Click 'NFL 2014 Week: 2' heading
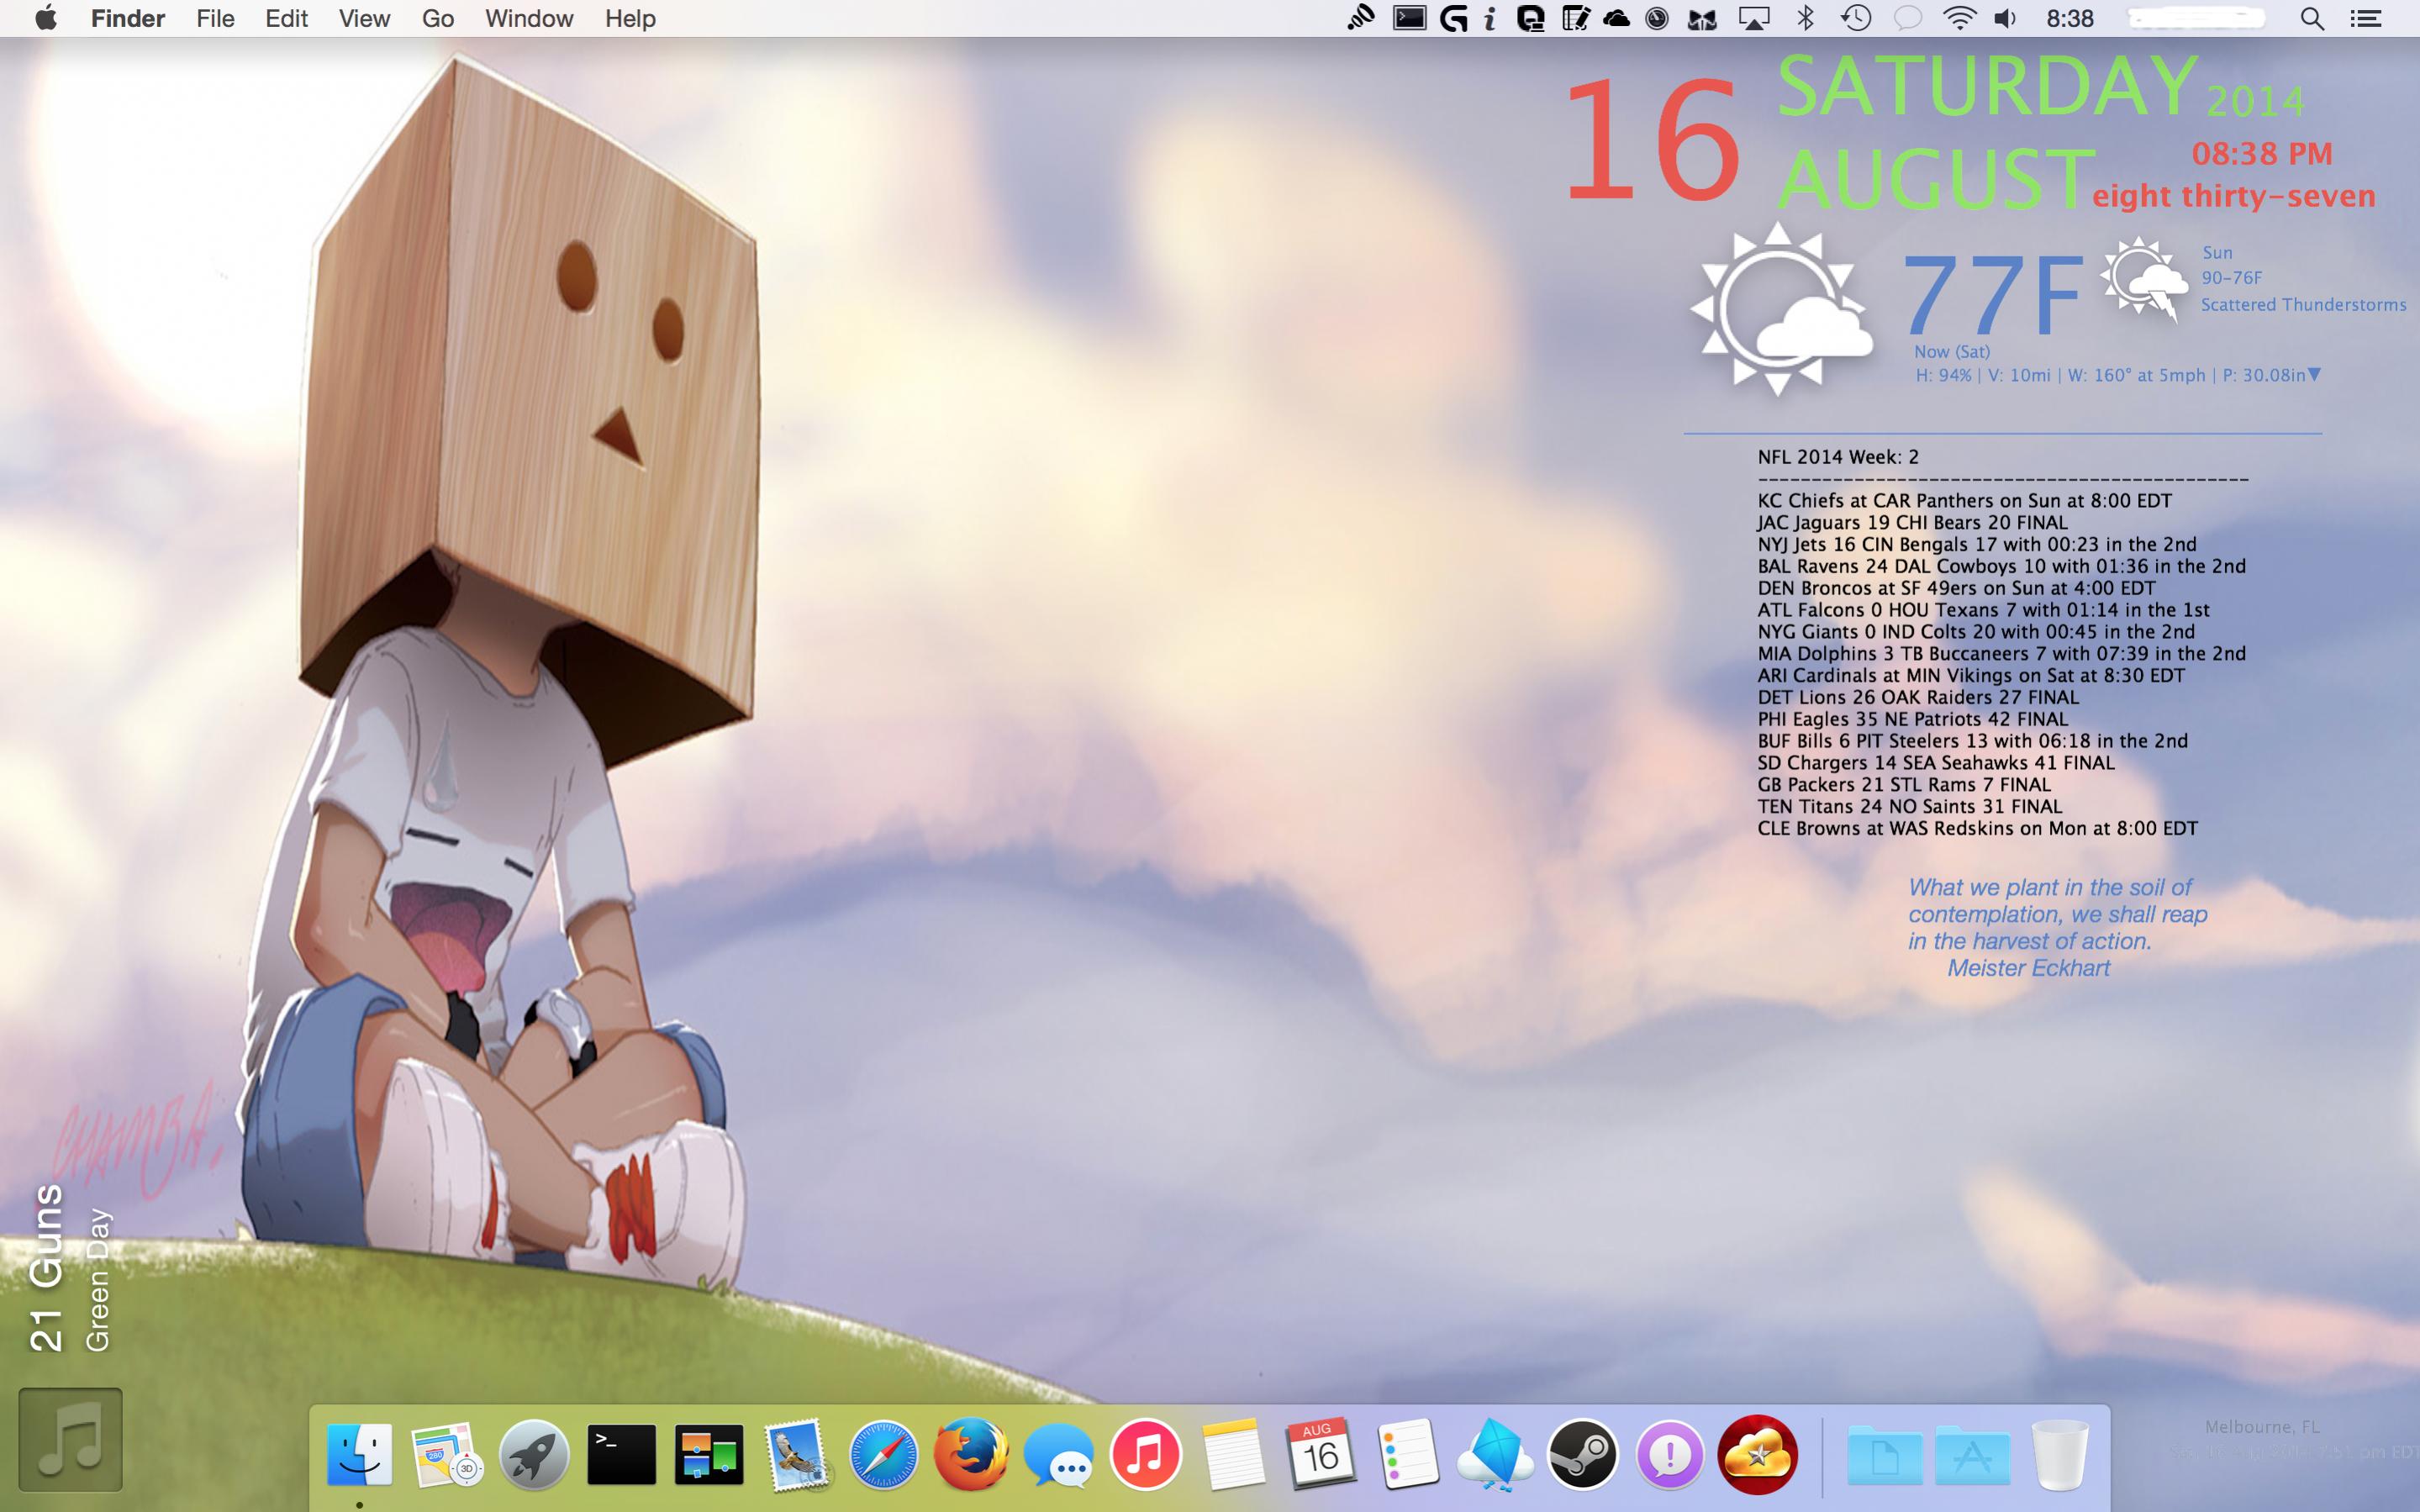2420x1512 pixels. 1838,457
